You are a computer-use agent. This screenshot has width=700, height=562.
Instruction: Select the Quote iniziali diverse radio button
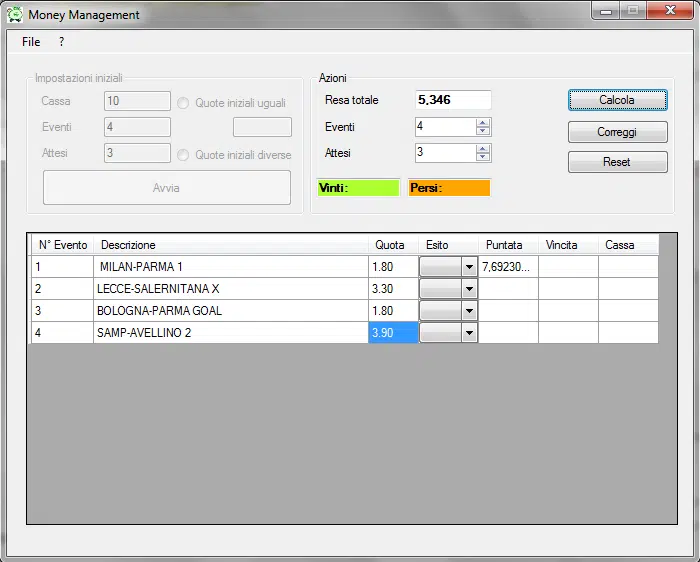[x=183, y=155]
